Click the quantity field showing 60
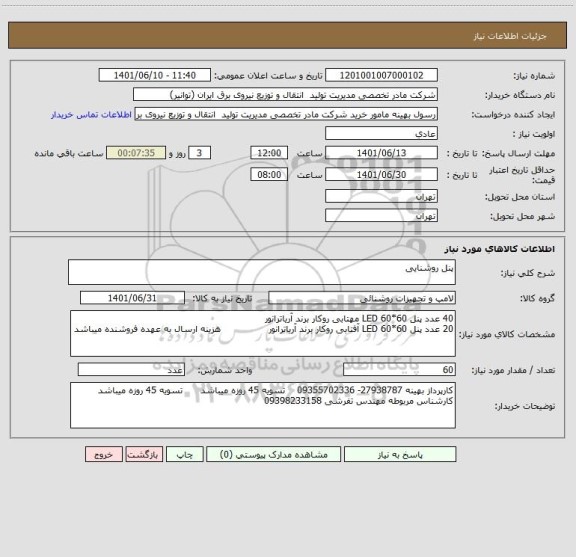This screenshot has width=576, height=557. click(399, 370)
